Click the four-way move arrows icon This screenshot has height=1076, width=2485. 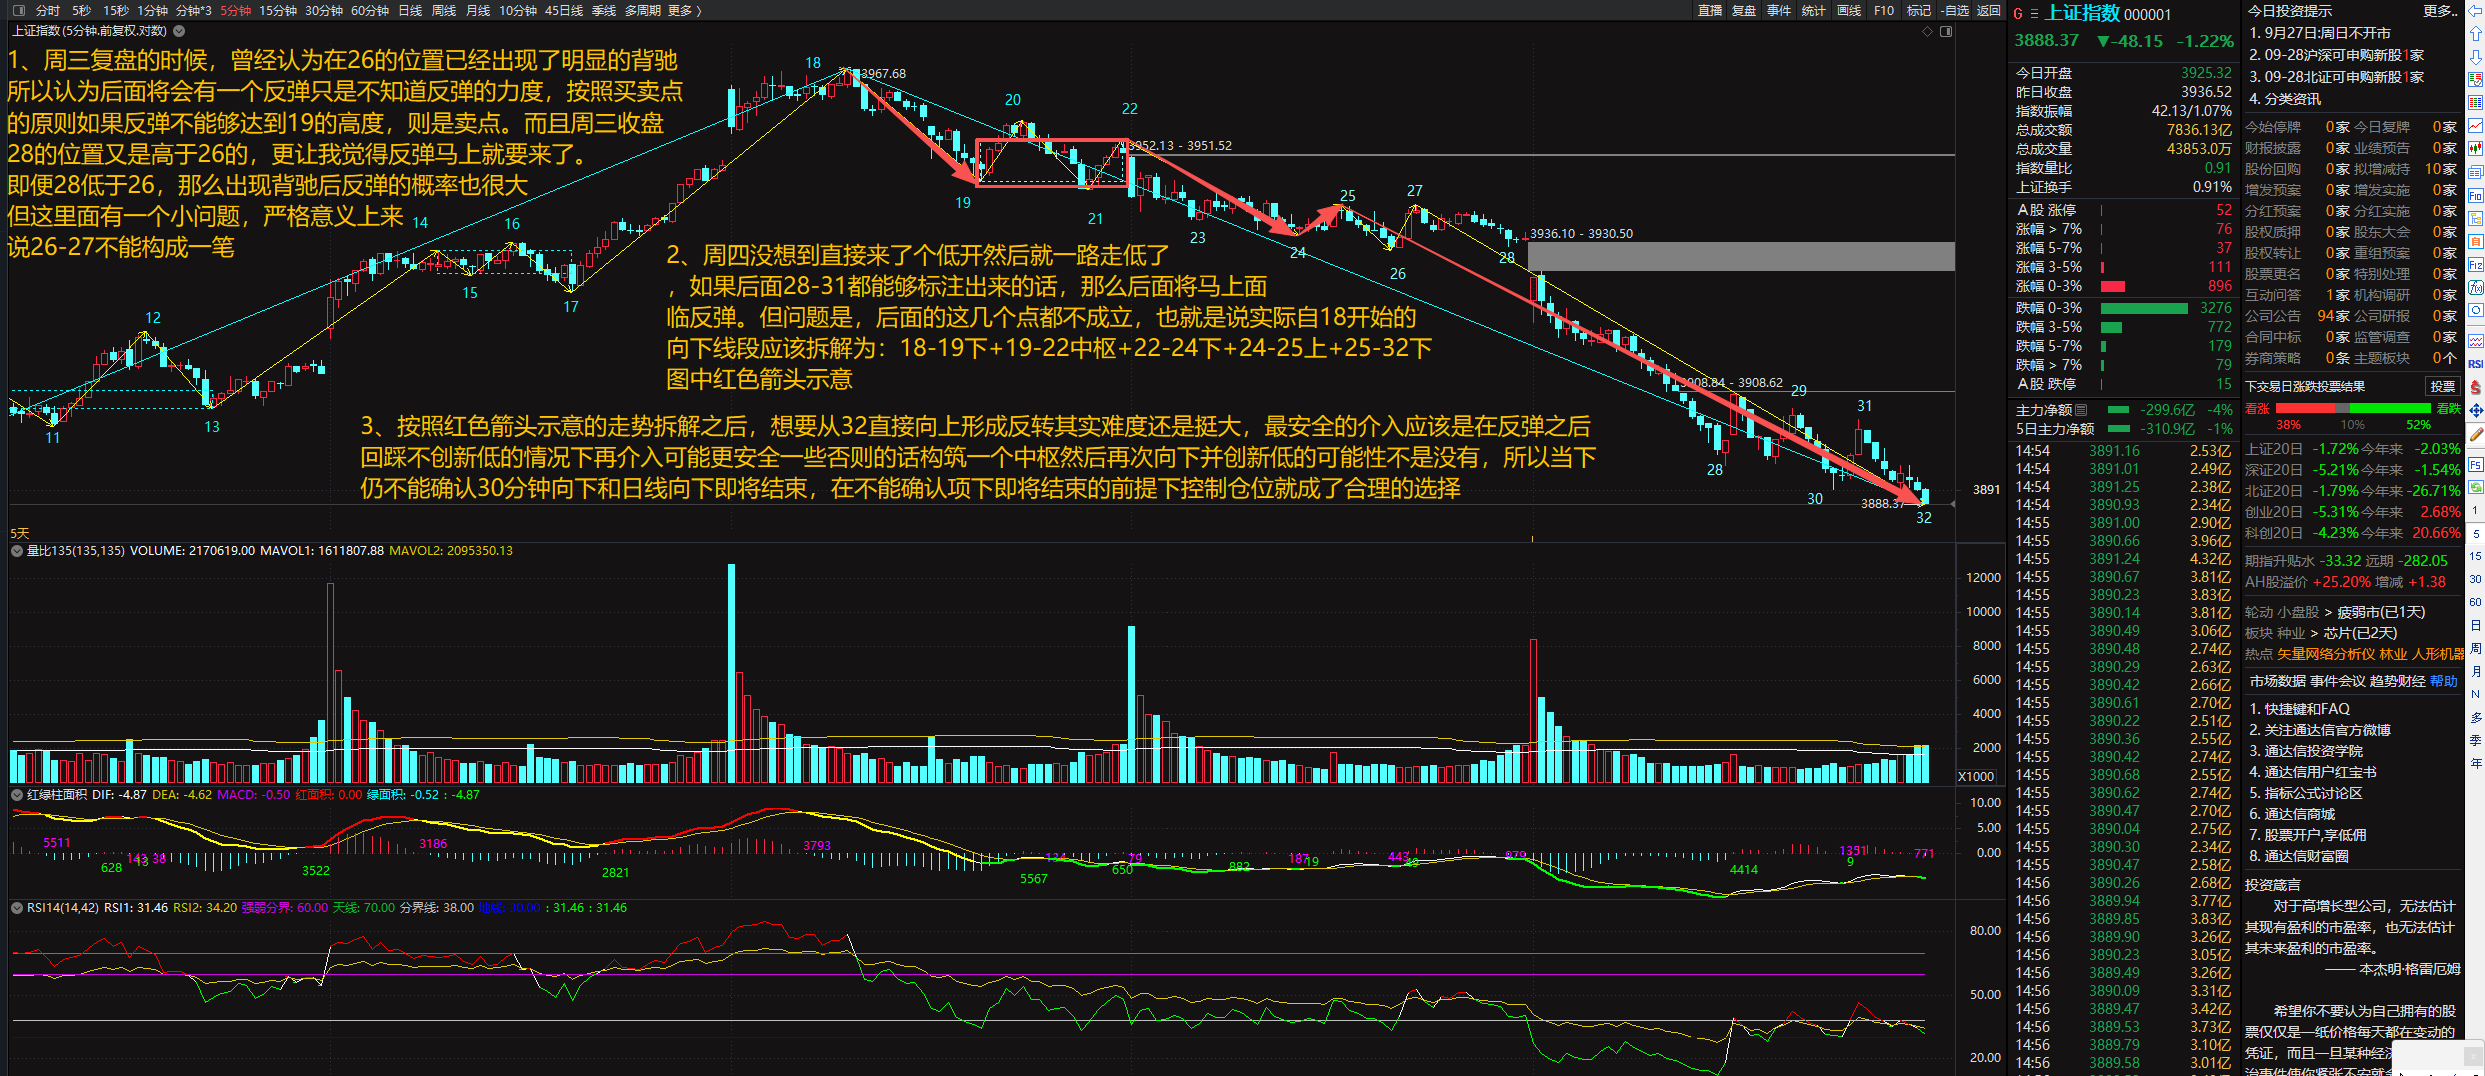coord(2476,410)
